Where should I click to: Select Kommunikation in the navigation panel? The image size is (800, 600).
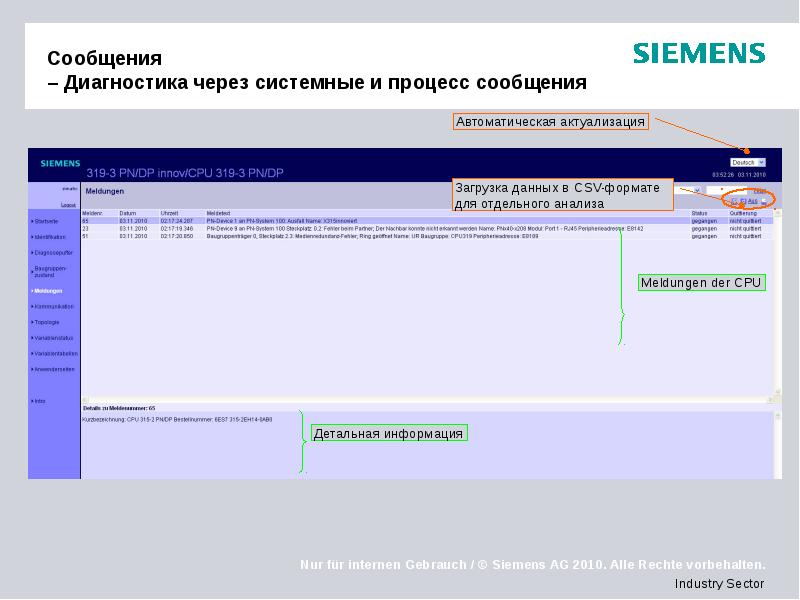(x=60, y=304)
